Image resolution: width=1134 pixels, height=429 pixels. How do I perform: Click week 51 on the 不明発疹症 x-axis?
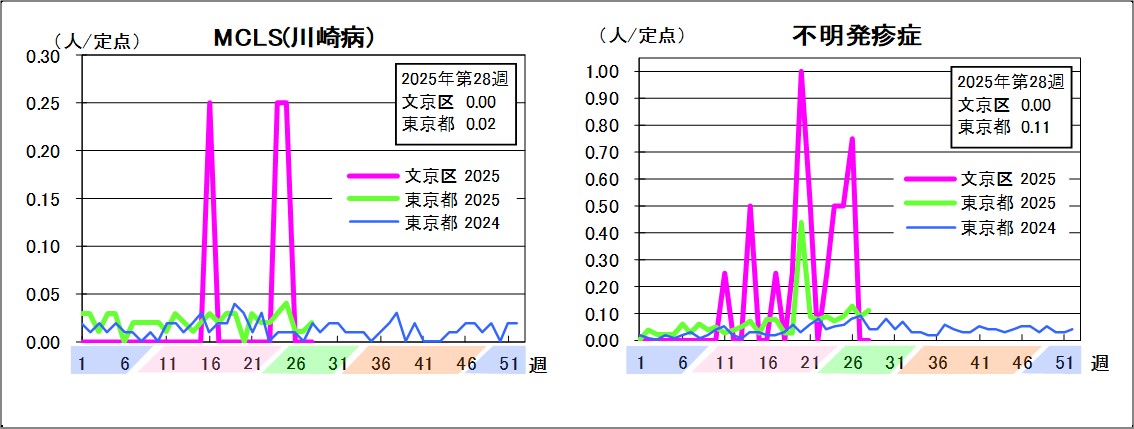pyautogui.click(x=1066, y=363)
